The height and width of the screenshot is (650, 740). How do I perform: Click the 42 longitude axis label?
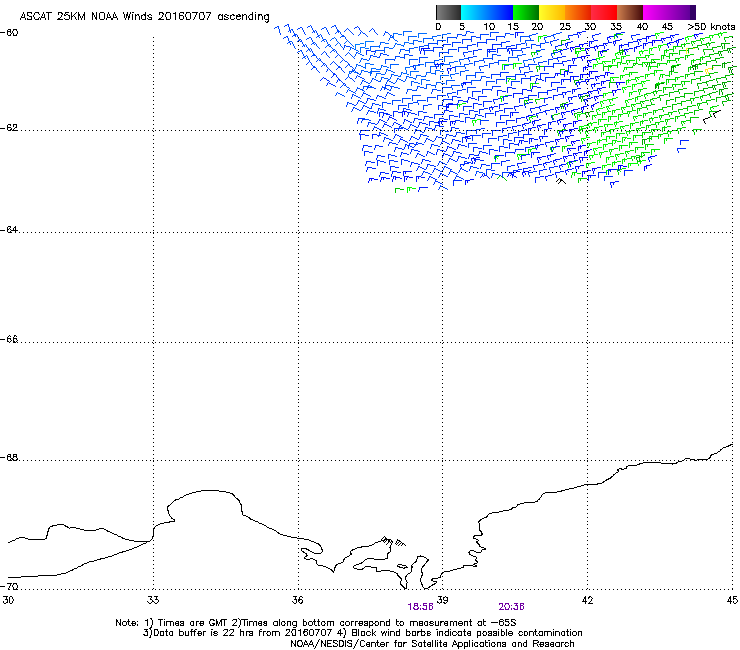pyautogui.click(x=587, y=600)
